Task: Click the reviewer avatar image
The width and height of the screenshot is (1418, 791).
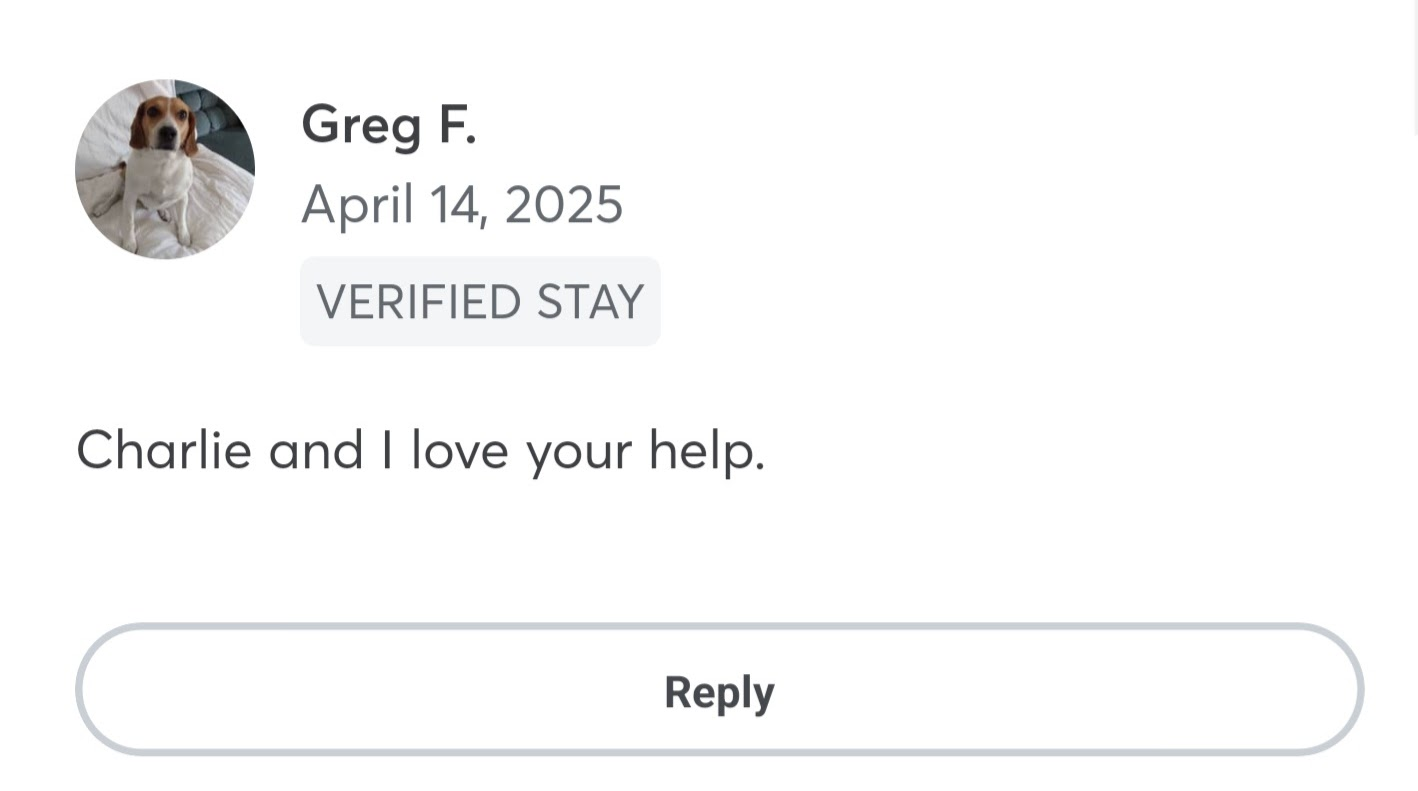Action: [x=165, y=169]
